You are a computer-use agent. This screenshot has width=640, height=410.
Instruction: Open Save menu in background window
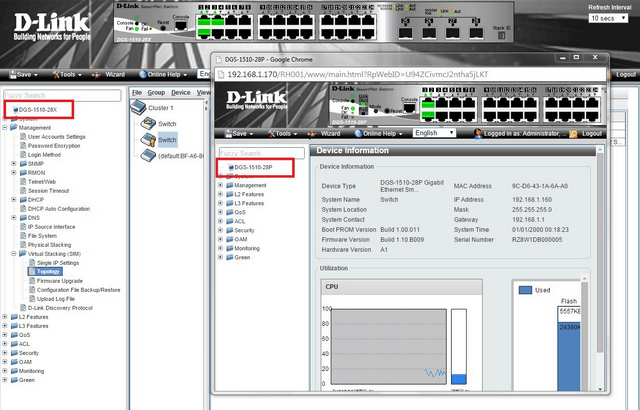(23, 74)
